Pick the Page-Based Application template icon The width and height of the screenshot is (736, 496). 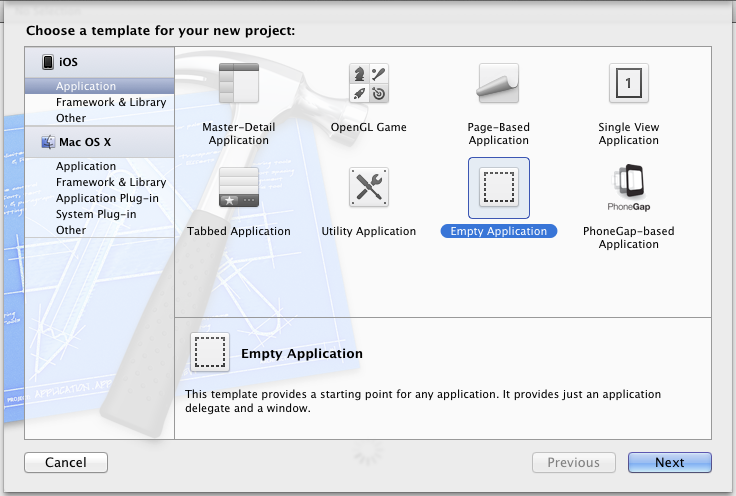pos(498,84)
